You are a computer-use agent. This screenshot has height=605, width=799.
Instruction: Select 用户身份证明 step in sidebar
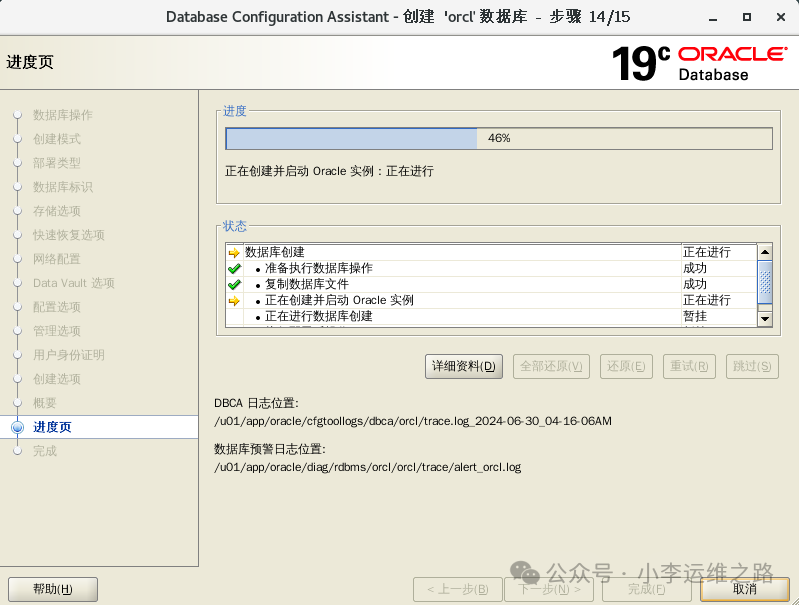(69, 355)
